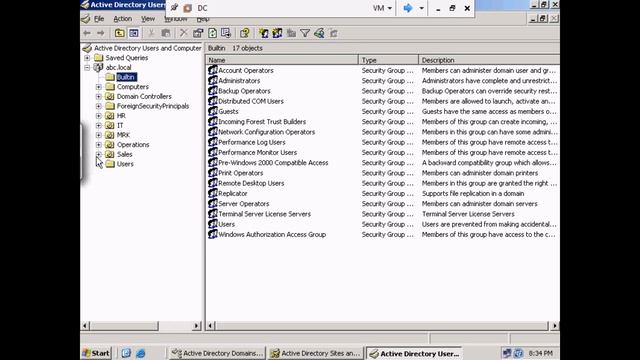640x360 pixels.
Task: Expand the ForeignSecurityPrincipals node
Action: coord(98,106)
